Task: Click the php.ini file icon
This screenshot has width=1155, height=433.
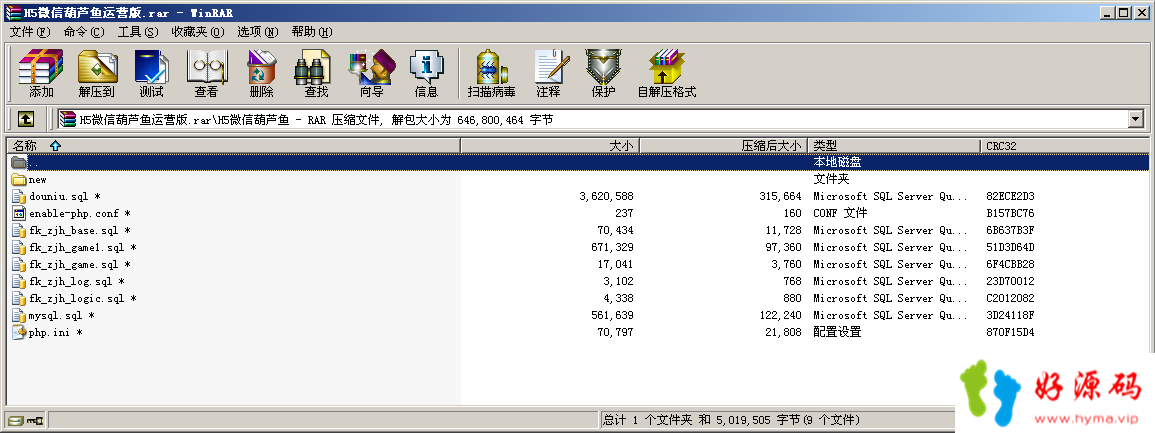Action: coord(19,332)
